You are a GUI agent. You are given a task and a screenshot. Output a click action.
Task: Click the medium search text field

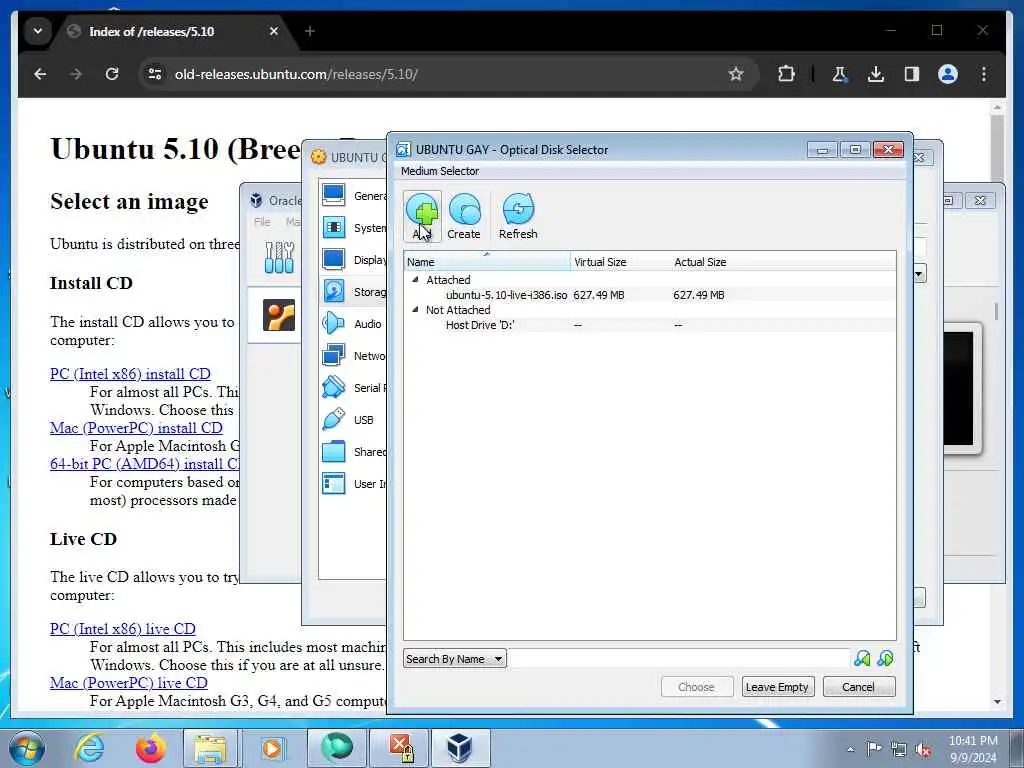coord(678,658)
